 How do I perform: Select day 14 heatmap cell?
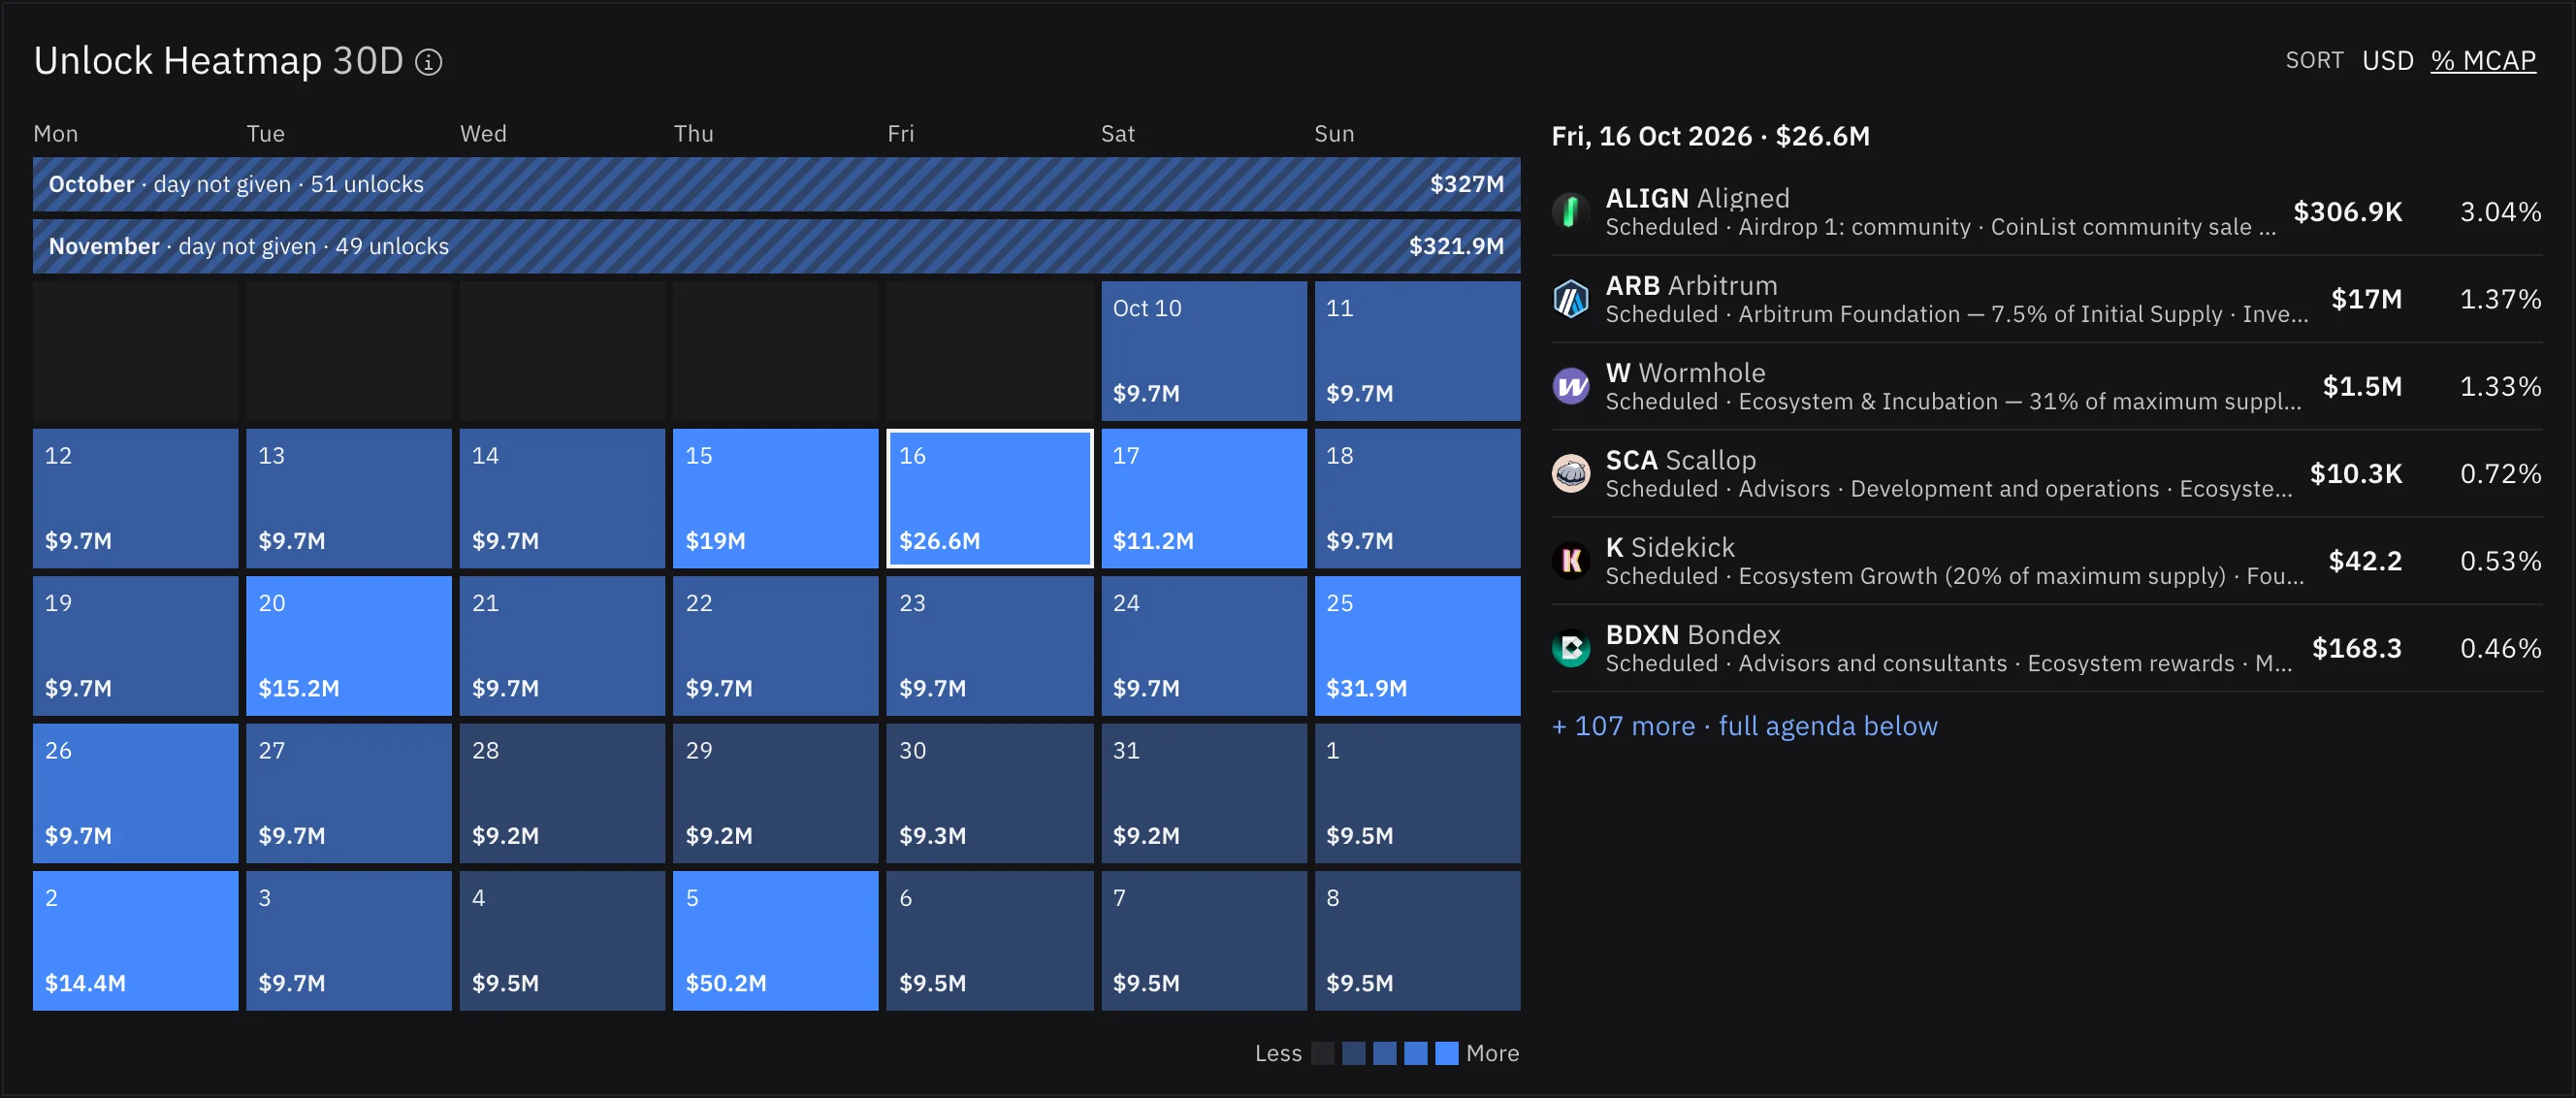(x=562, y=498)
